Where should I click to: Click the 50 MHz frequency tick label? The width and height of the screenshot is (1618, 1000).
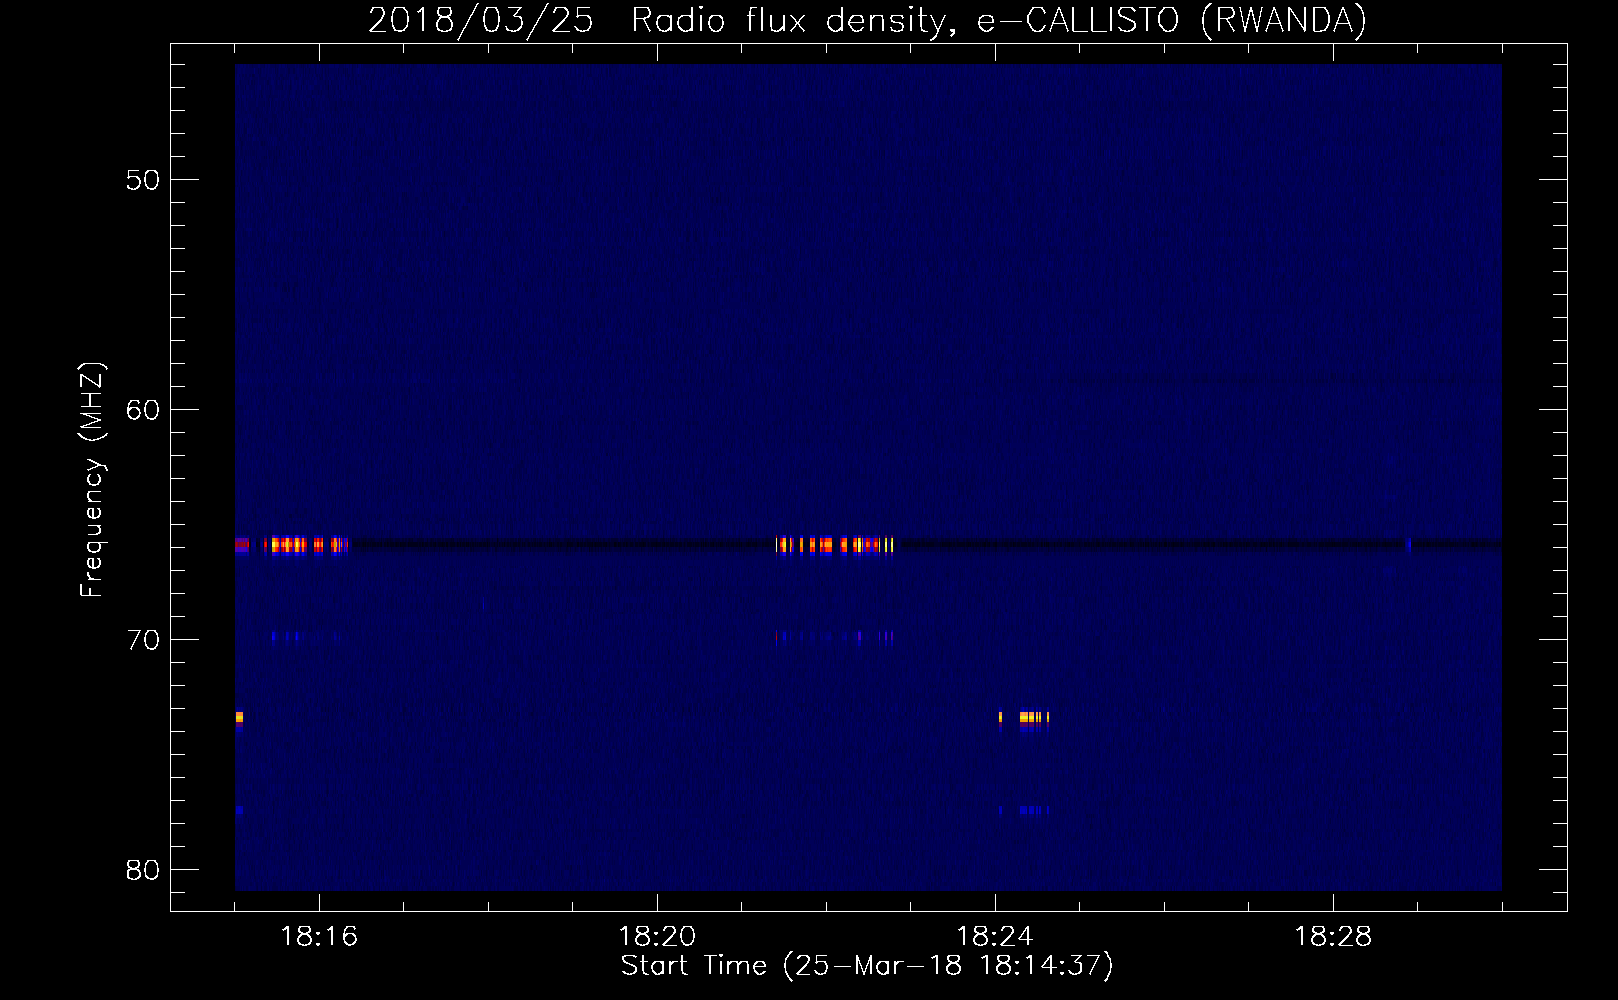pyautogui.click(x=143, y=180)
